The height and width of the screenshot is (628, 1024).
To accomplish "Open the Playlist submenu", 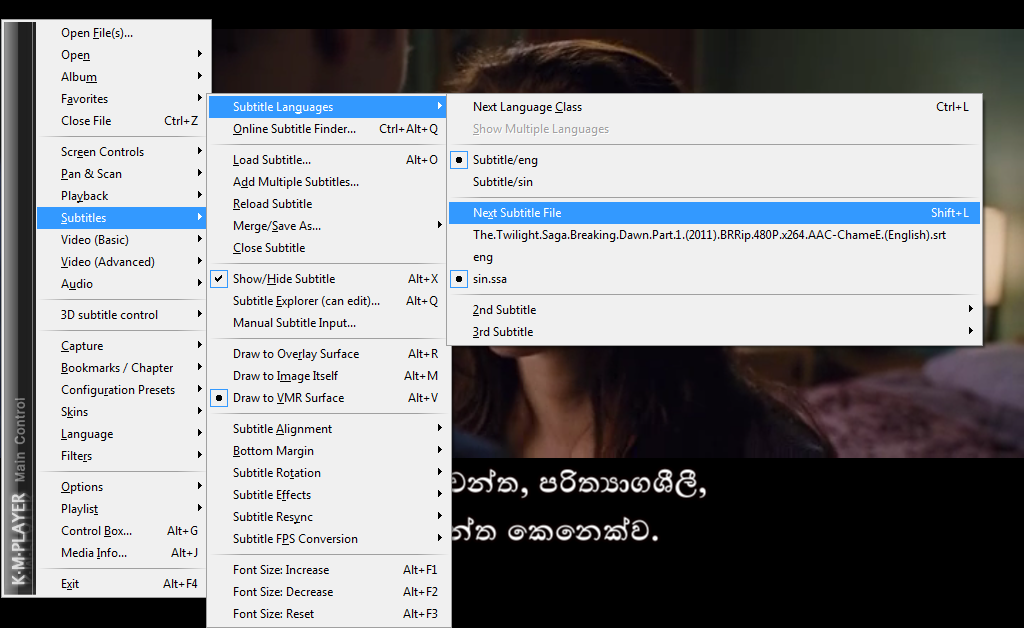I will [x=122, y=509].
